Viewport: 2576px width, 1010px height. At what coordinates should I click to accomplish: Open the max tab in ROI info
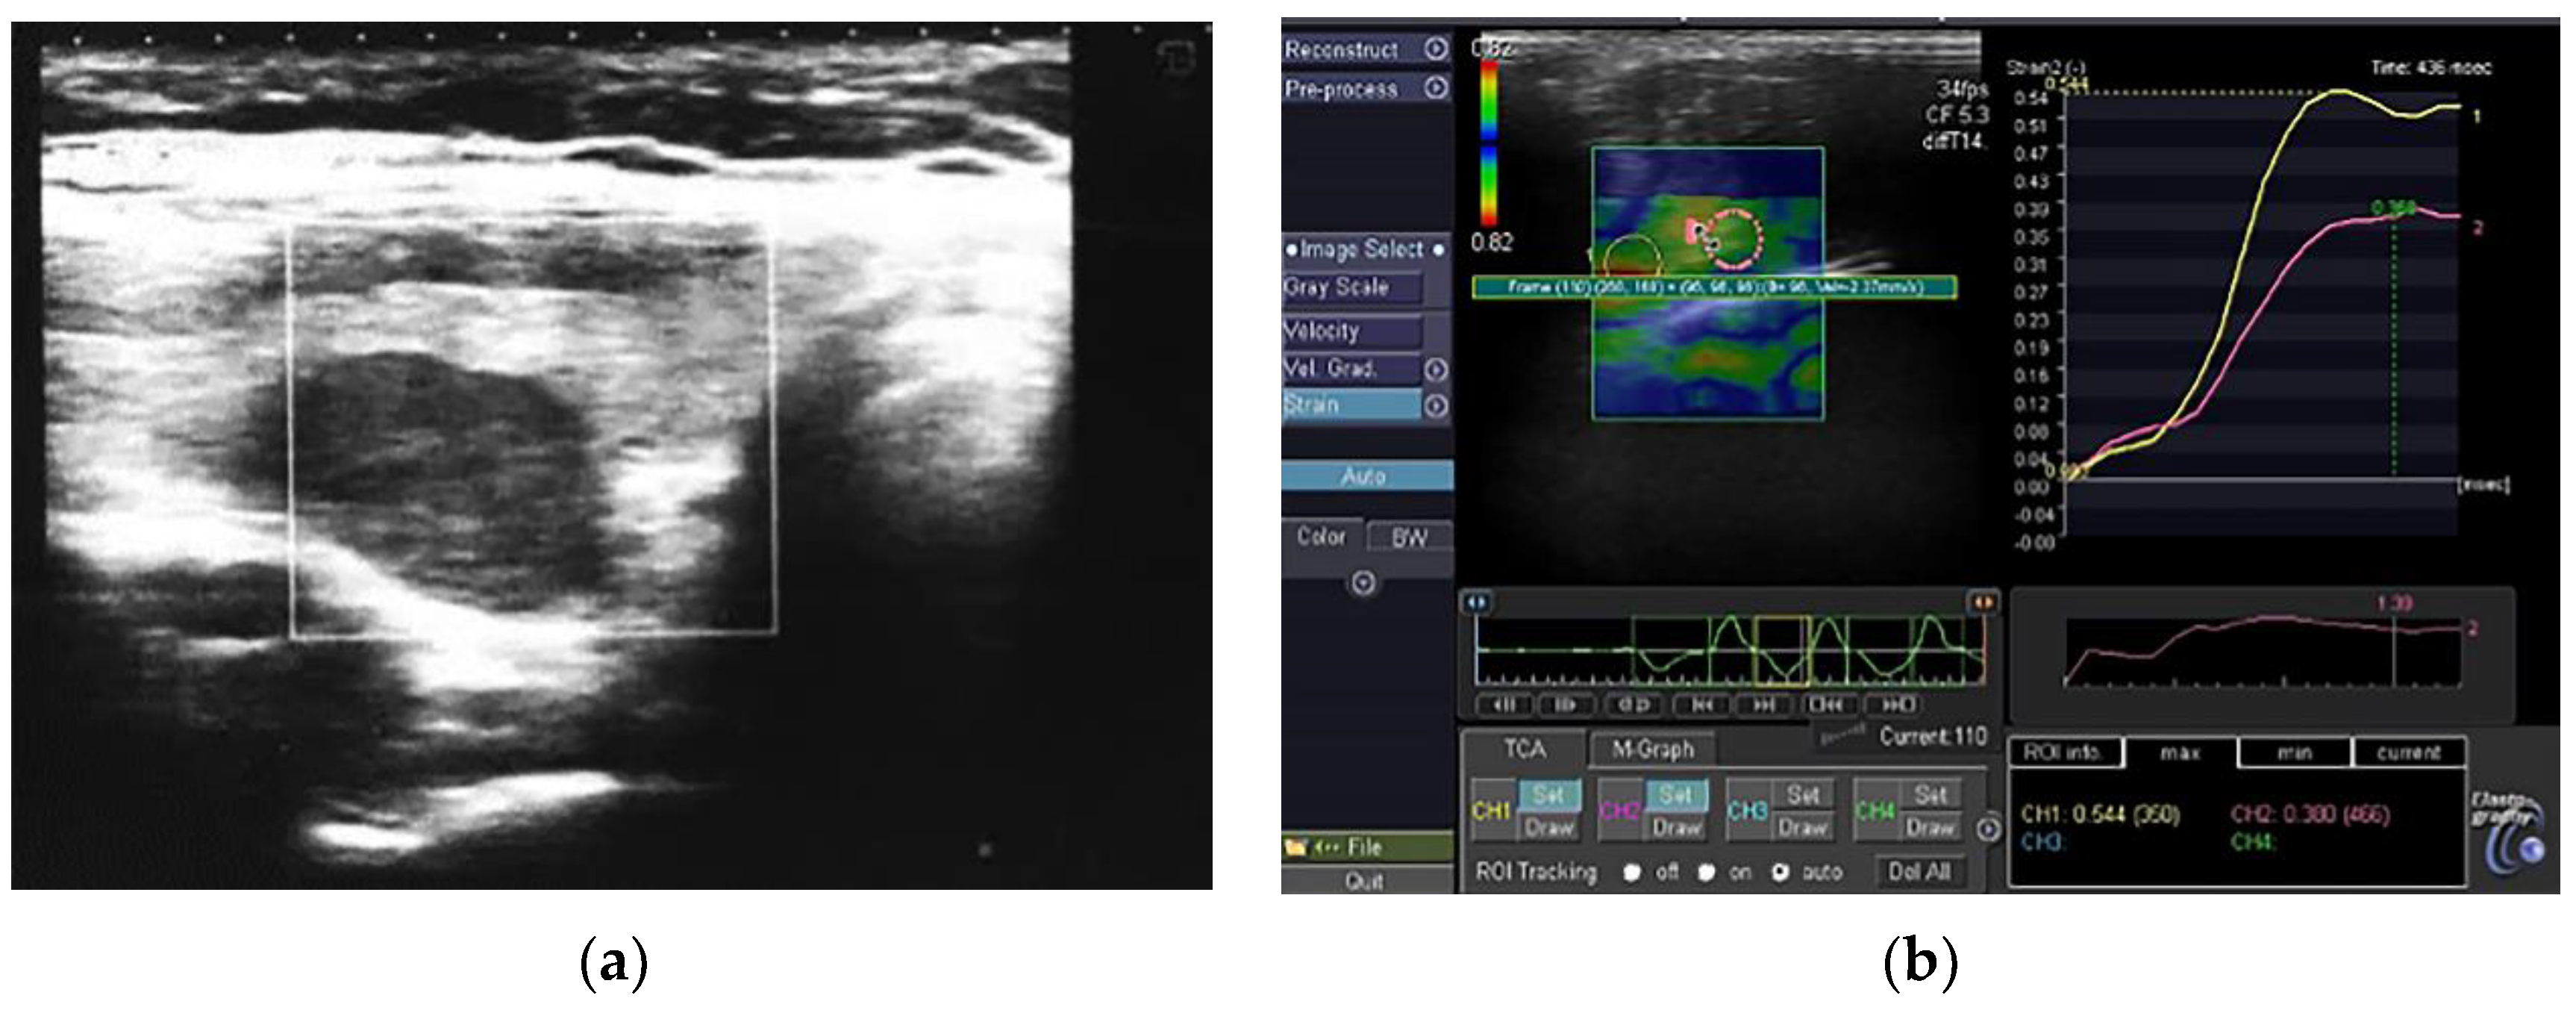pyautogui.click(x=2180, y=753)
